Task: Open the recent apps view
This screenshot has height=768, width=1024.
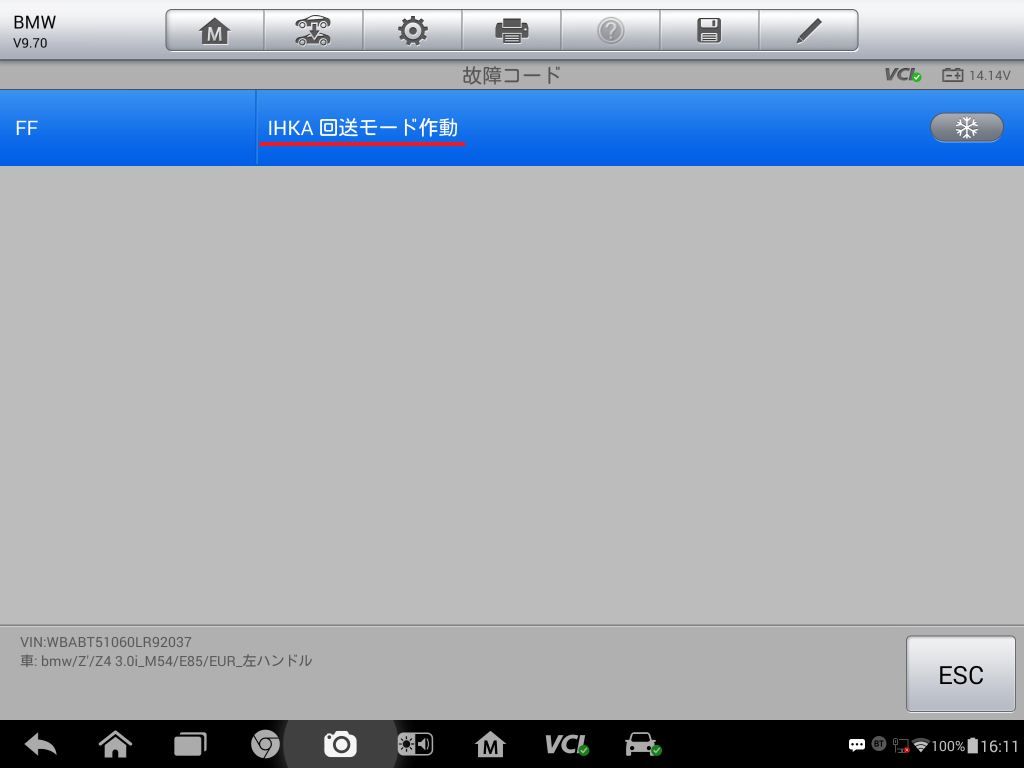Action: pyautogui.click(x=190, y=744)
